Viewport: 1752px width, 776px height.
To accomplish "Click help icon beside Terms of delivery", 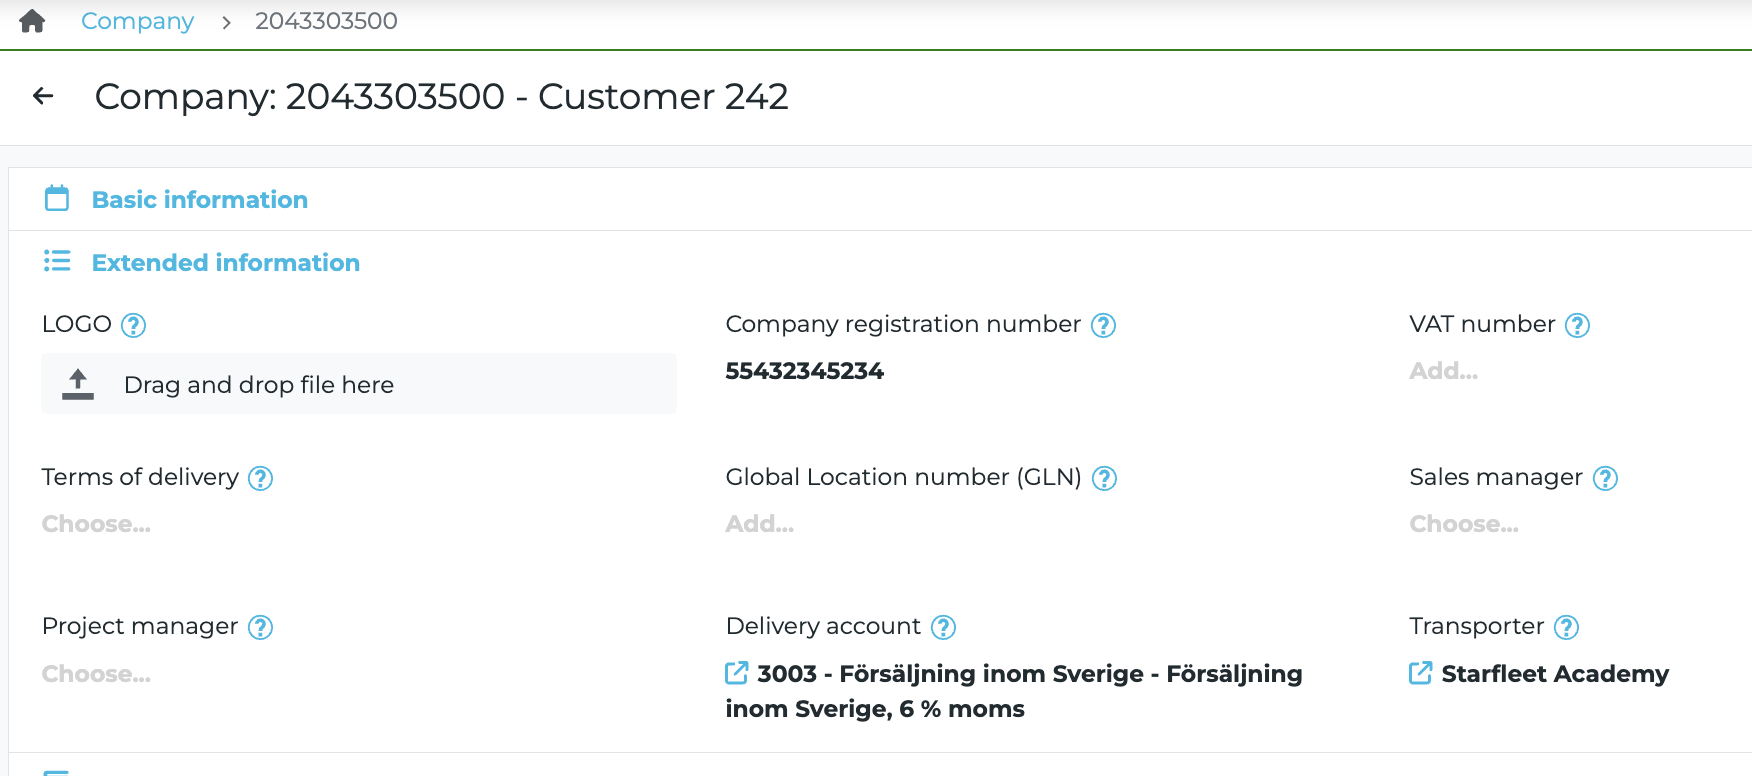I will point(260,478).
